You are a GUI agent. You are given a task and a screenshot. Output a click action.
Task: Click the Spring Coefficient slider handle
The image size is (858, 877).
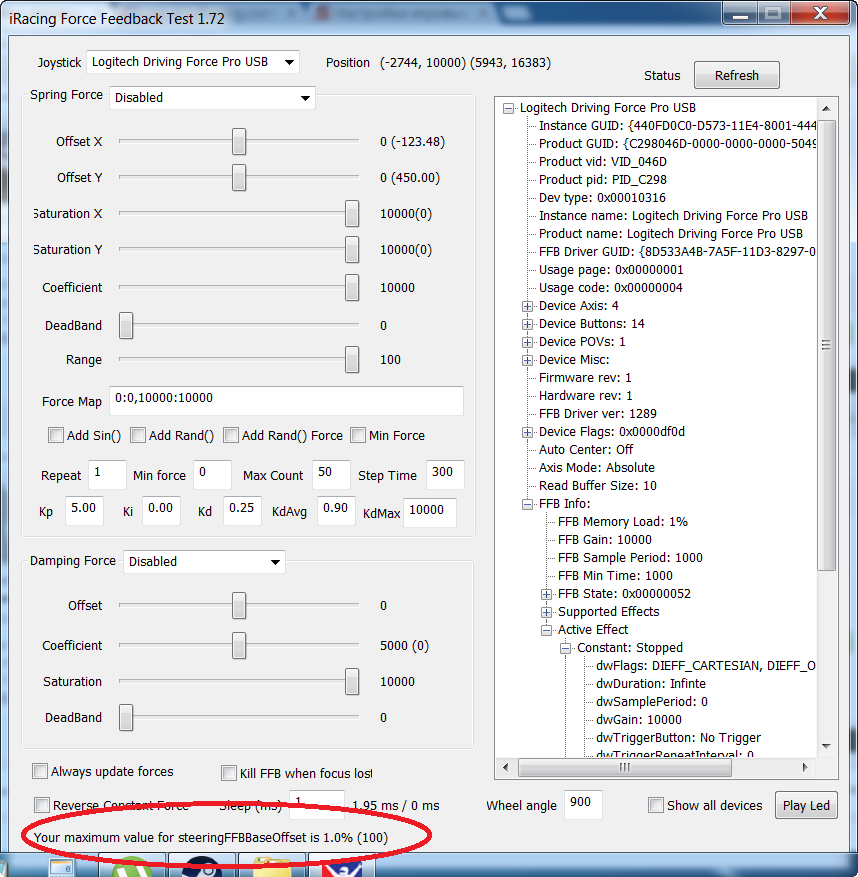pyautogui.click(x=352, y=288)
